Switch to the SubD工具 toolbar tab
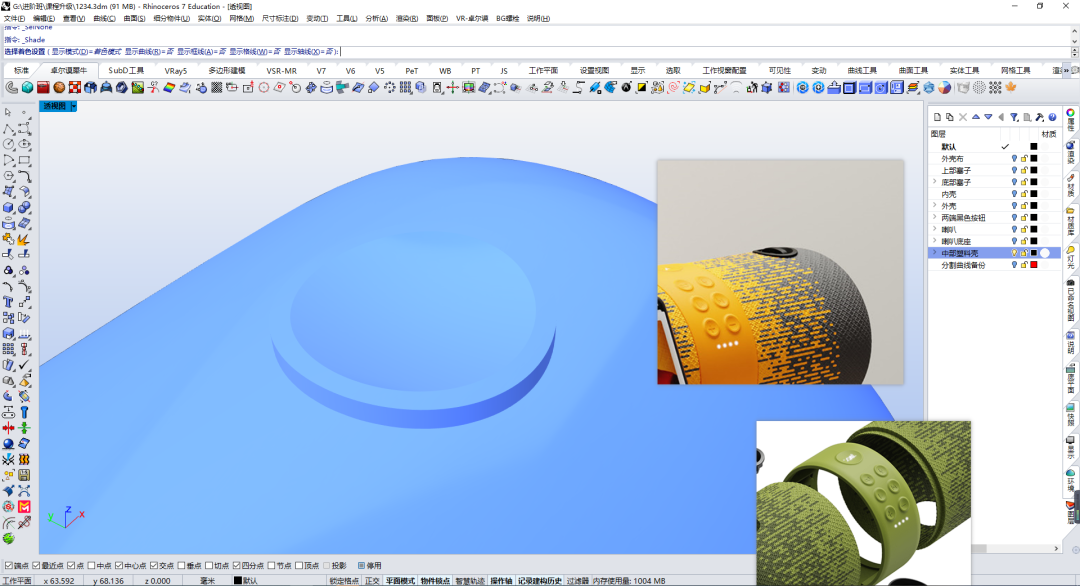Viewport: 1080px width, 586px height. [126, 70]
